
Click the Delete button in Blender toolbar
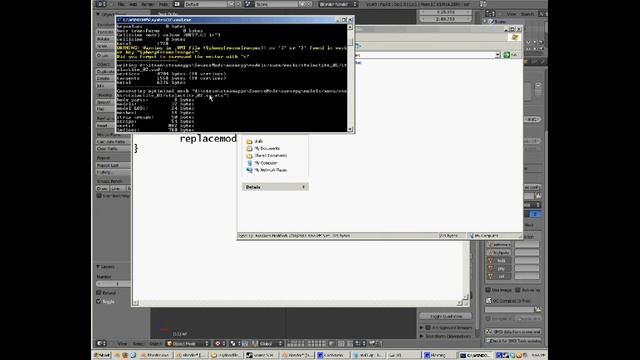105,78
